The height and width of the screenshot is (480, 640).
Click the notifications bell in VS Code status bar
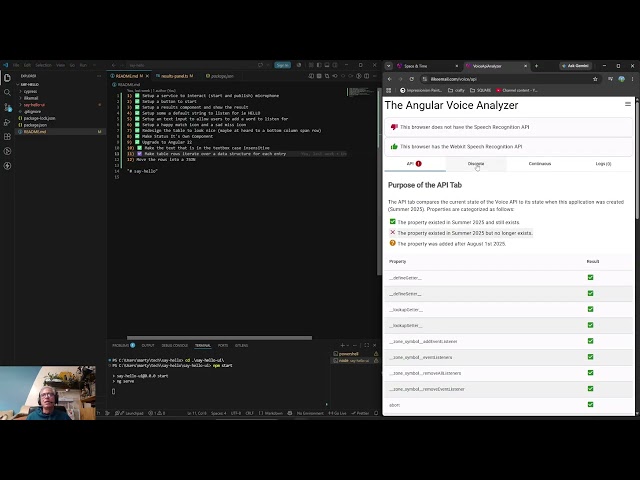click(376, 413)
